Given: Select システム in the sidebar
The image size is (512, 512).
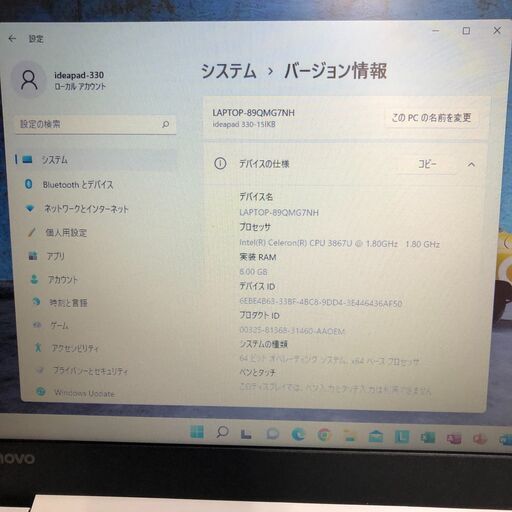Looking at the screenshot, I should click(x=95, y=160).
